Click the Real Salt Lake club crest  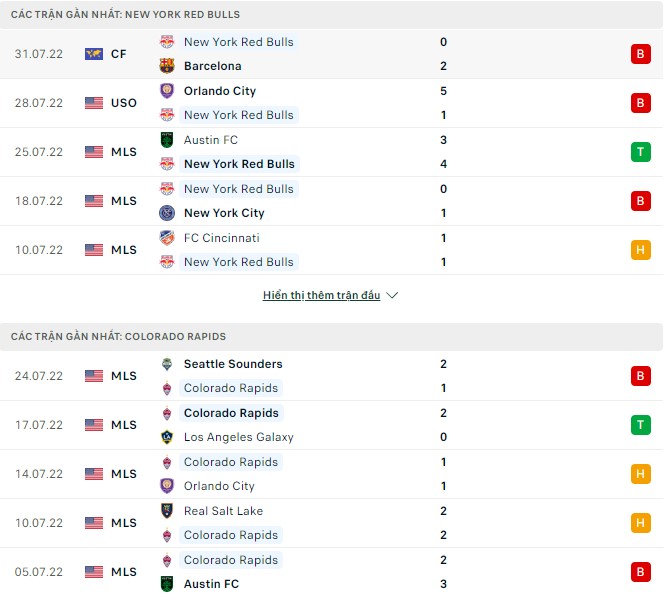[167, 511]
